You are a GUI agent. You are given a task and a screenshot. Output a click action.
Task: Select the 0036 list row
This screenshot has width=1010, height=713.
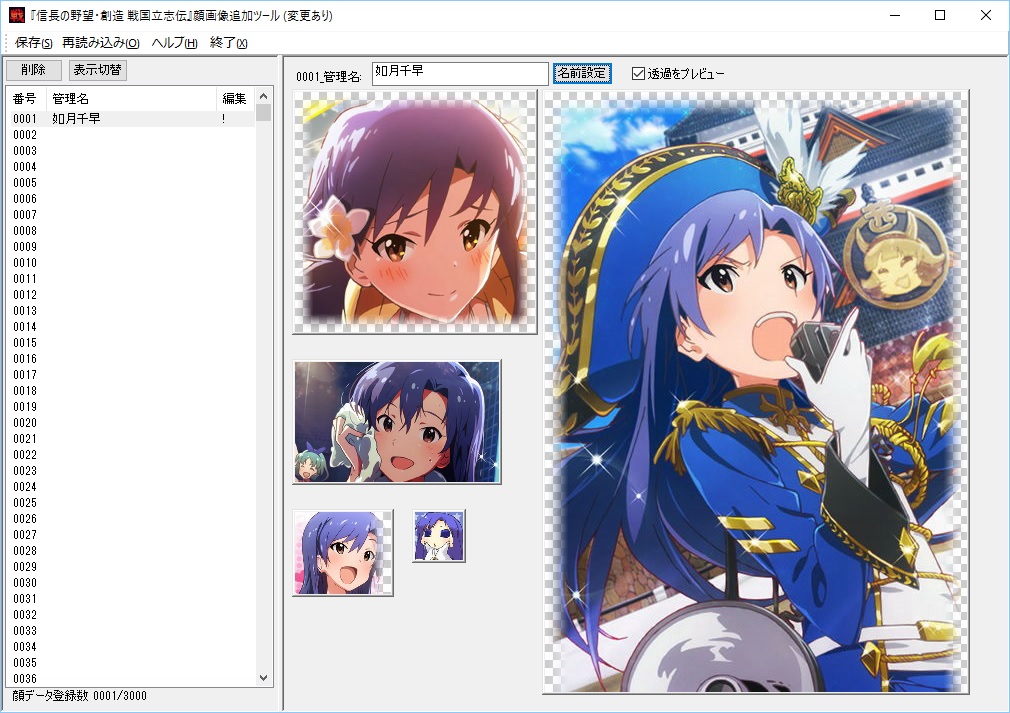tap(131, 678)
